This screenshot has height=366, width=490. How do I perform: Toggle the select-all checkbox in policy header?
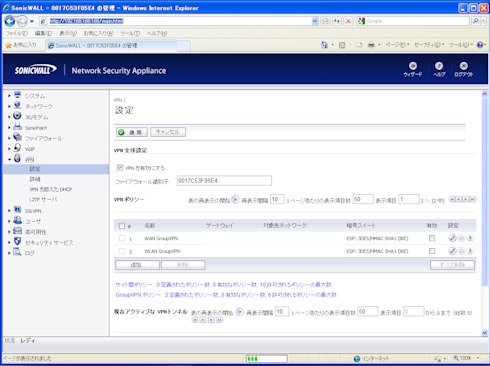click(122, 226)
